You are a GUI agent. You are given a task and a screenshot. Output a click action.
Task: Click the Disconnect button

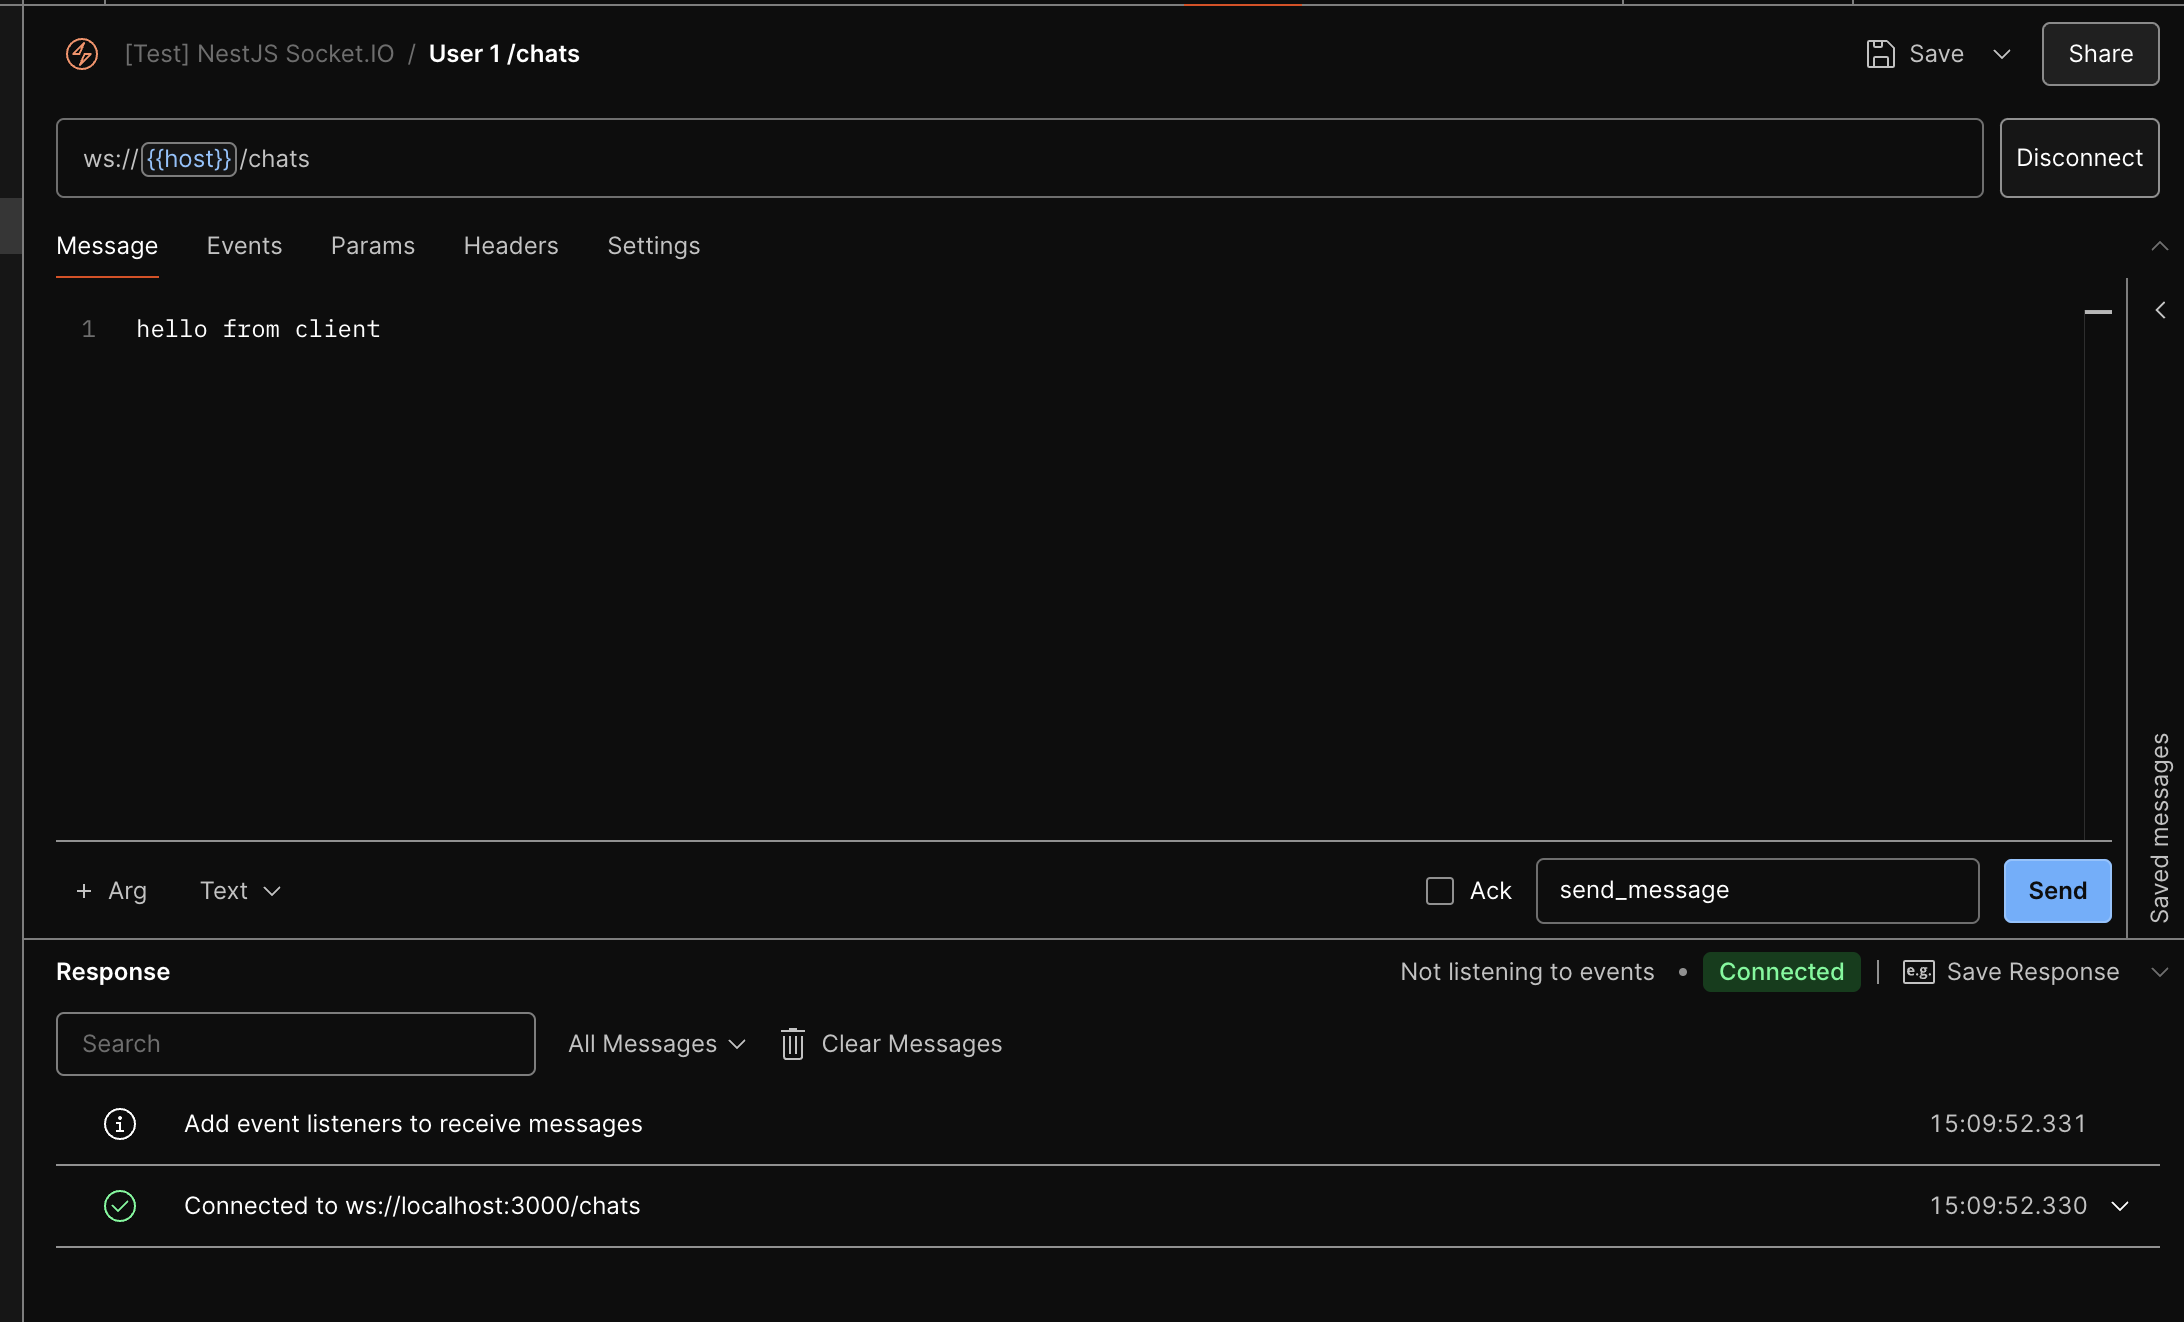tap(2078, 158)
